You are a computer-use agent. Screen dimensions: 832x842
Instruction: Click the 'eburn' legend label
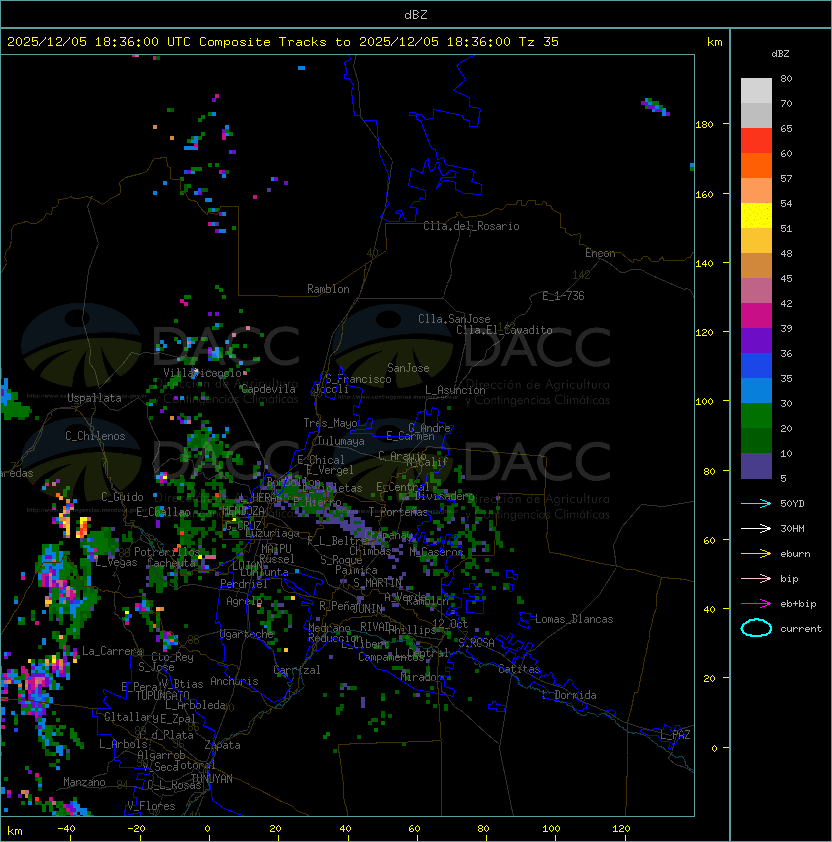(x=795, y=554)
